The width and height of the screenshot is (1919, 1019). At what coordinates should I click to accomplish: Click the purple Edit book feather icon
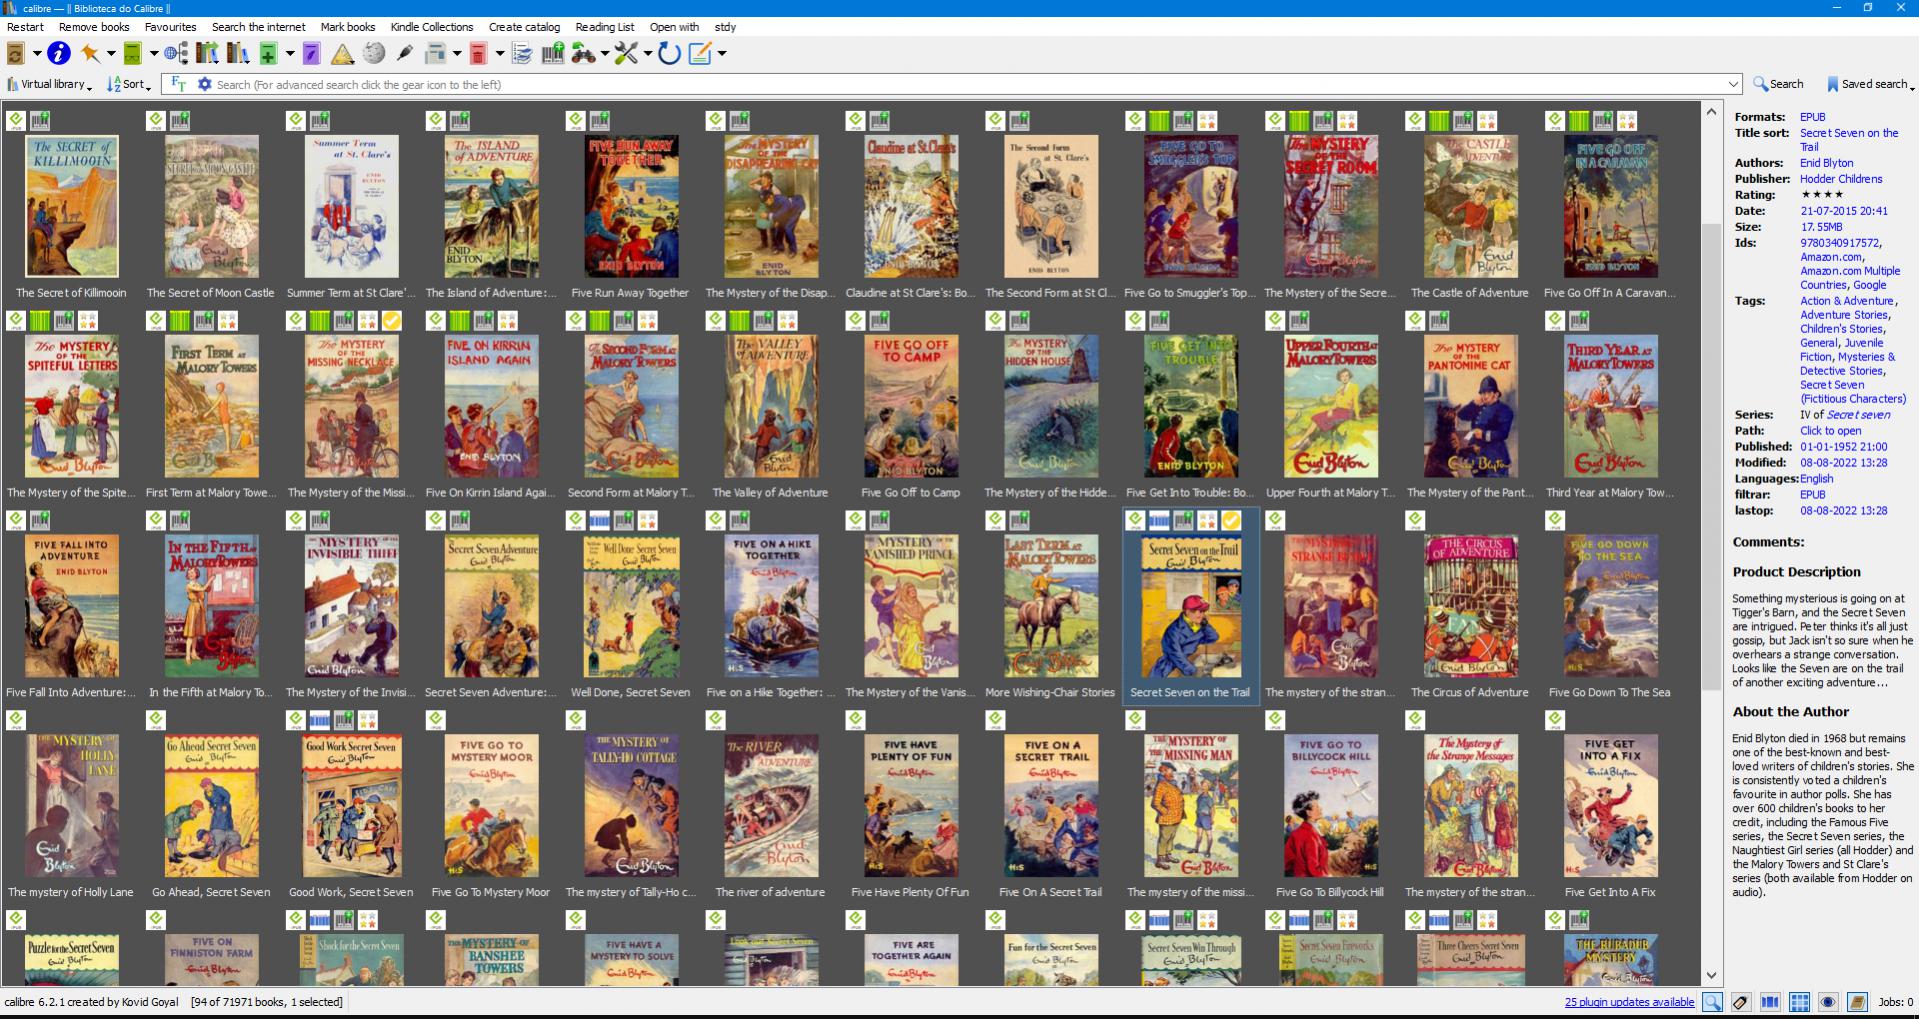click(x=312, y=53)
